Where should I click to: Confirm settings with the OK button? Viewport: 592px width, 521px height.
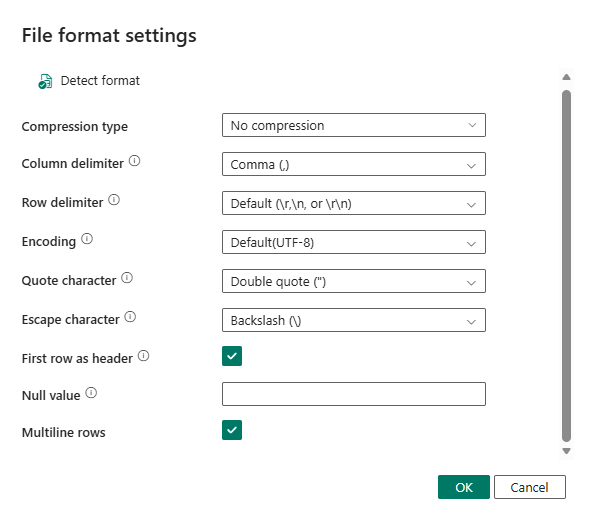click(464, 487)
